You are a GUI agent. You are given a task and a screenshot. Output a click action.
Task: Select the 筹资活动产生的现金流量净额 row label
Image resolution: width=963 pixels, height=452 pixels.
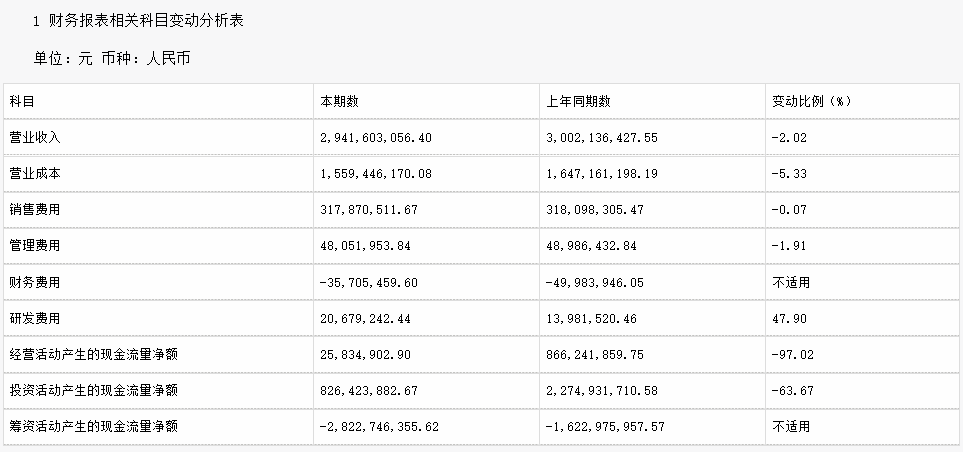pyautogui.click(x=94, y=426)
